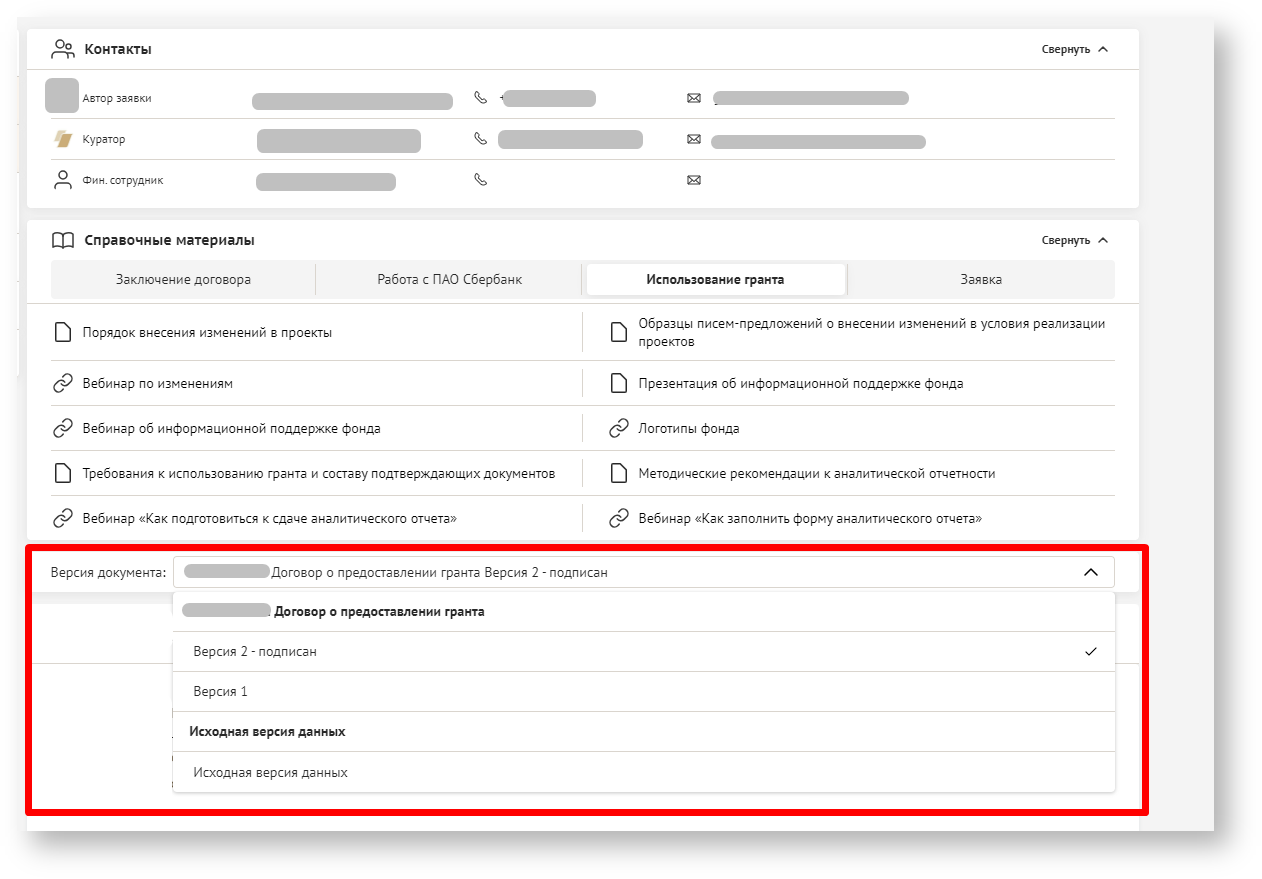The height and width of the screenshot is (879, 1262).
Task: Collapse the Справочные материалы section
Action: pyautogui.click(x=1075, y=240)
